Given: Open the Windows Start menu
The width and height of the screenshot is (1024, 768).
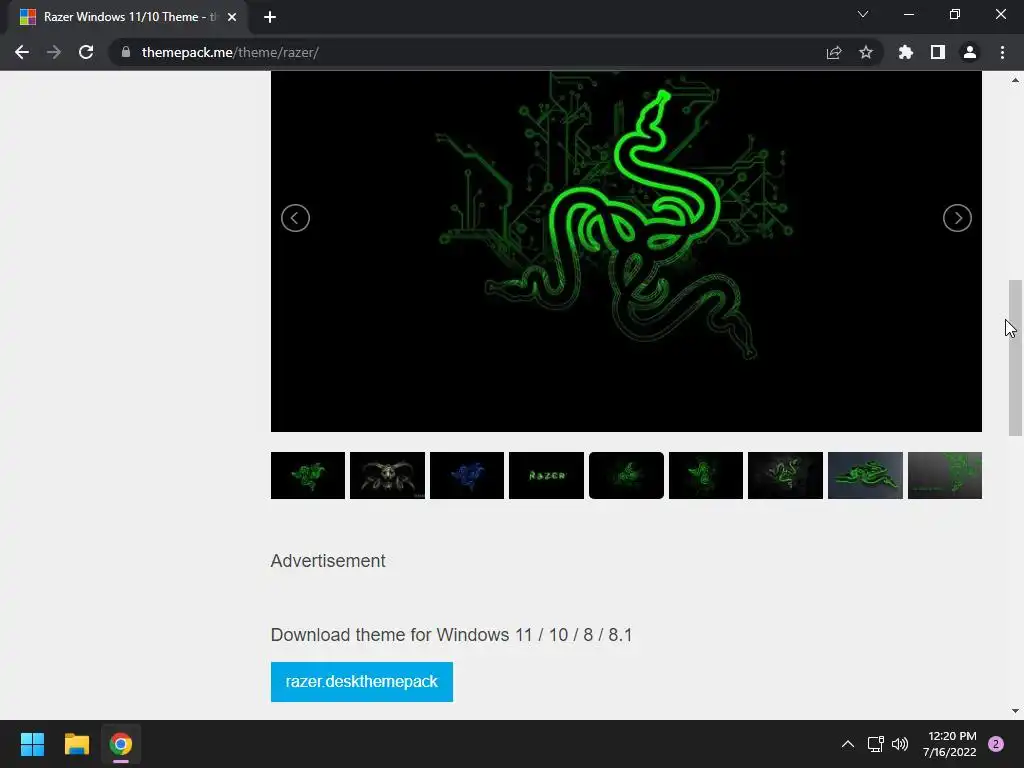Looking at the screenshot, I should pos(32,744).
